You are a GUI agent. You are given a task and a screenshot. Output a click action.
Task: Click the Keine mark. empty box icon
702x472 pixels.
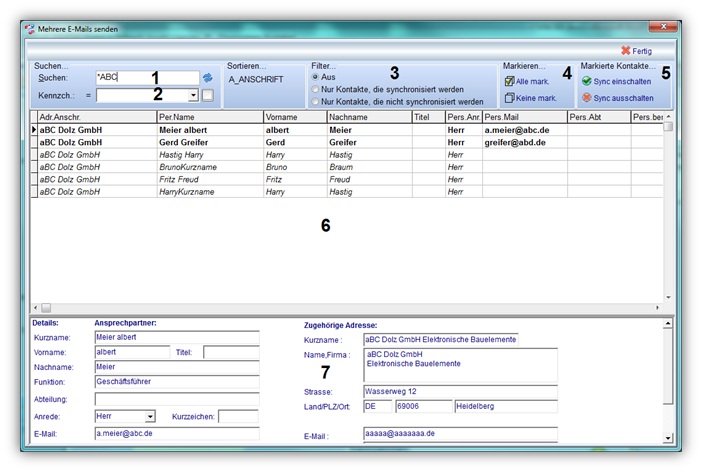[x=509, y=98]
